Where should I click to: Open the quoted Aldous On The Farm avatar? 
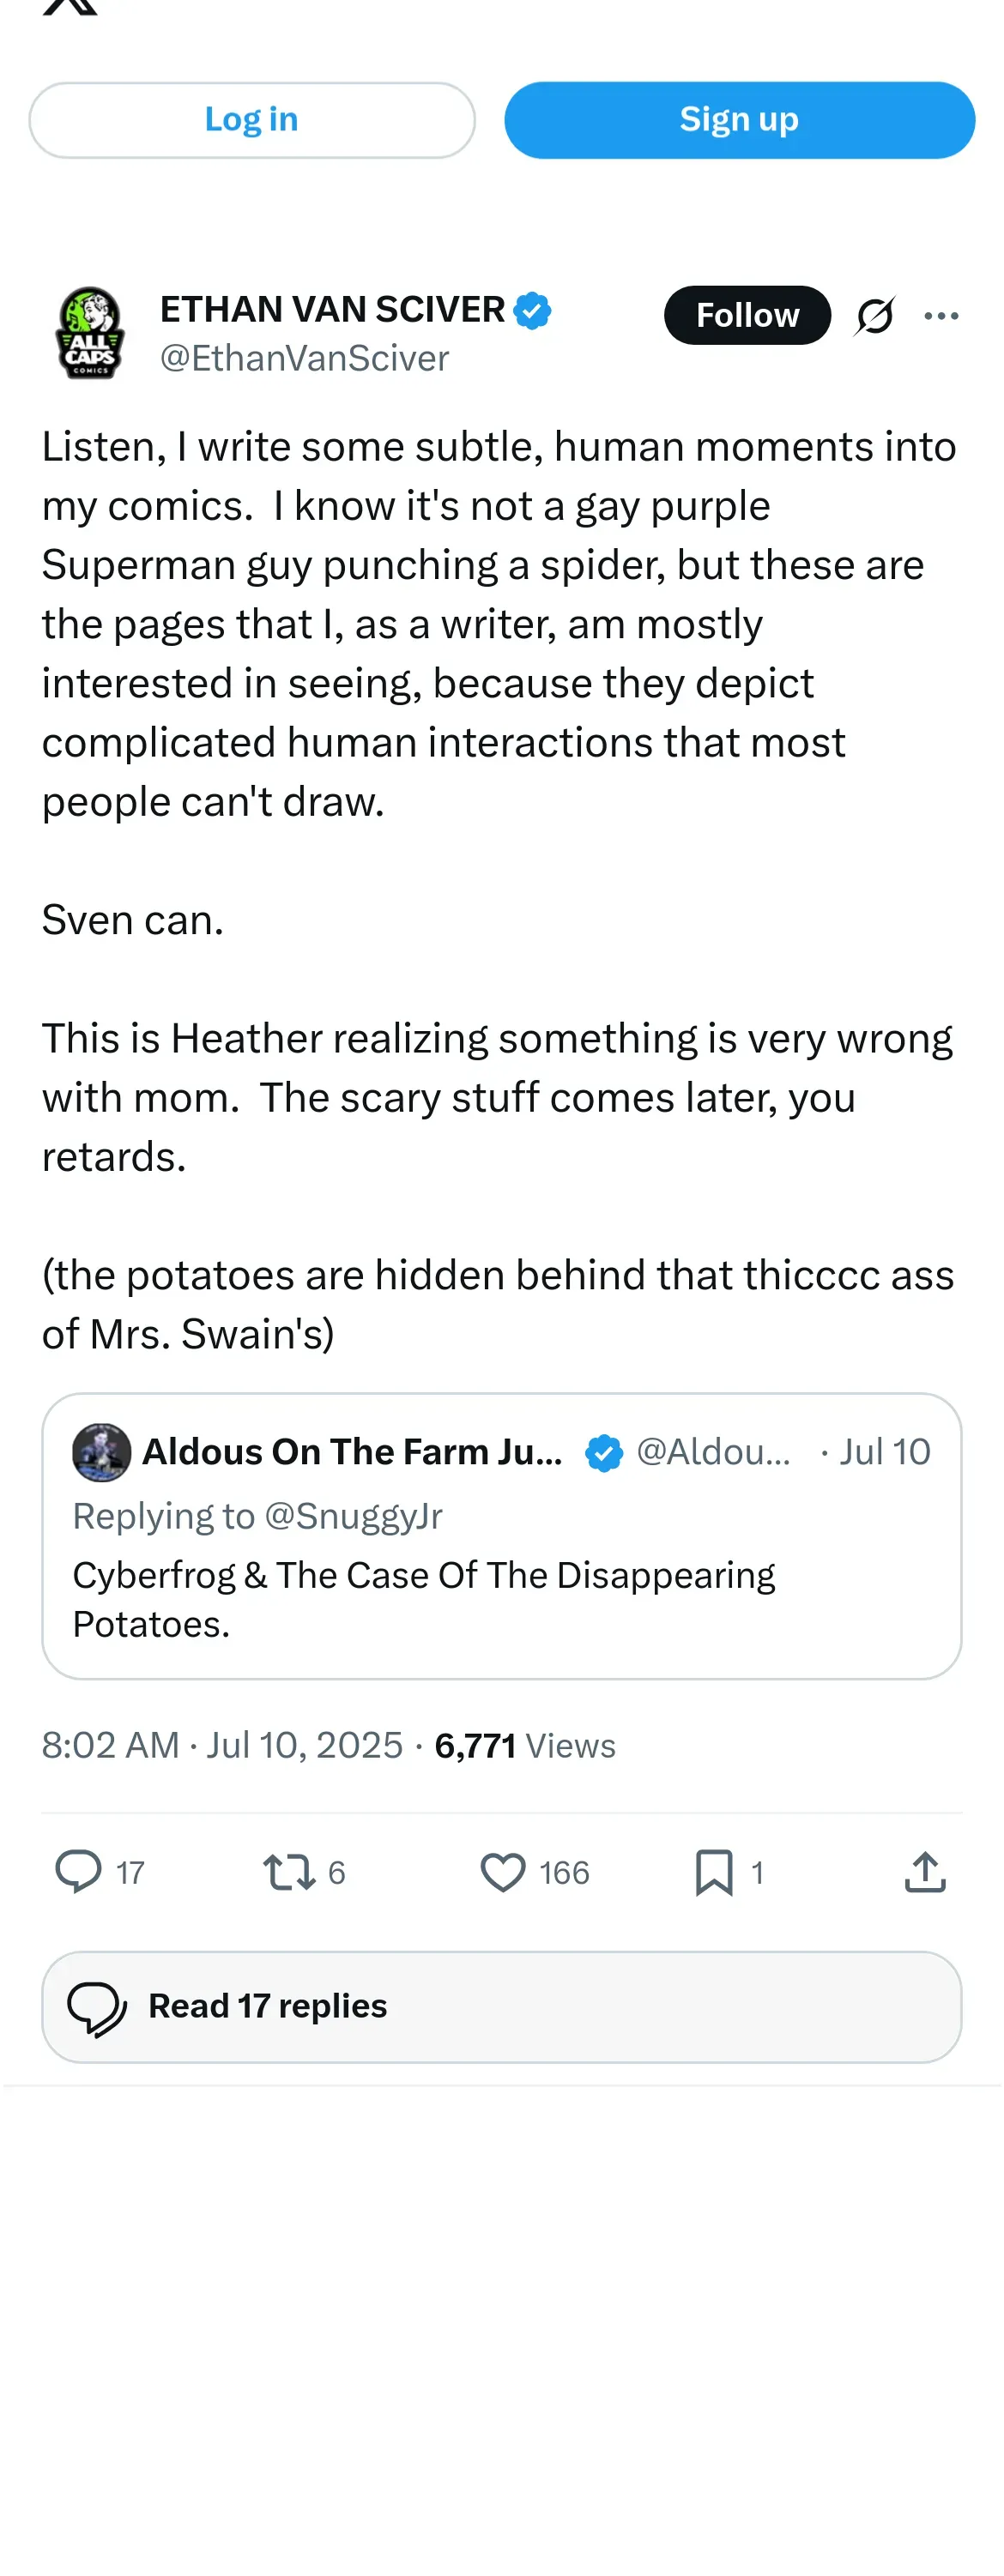101,1452
